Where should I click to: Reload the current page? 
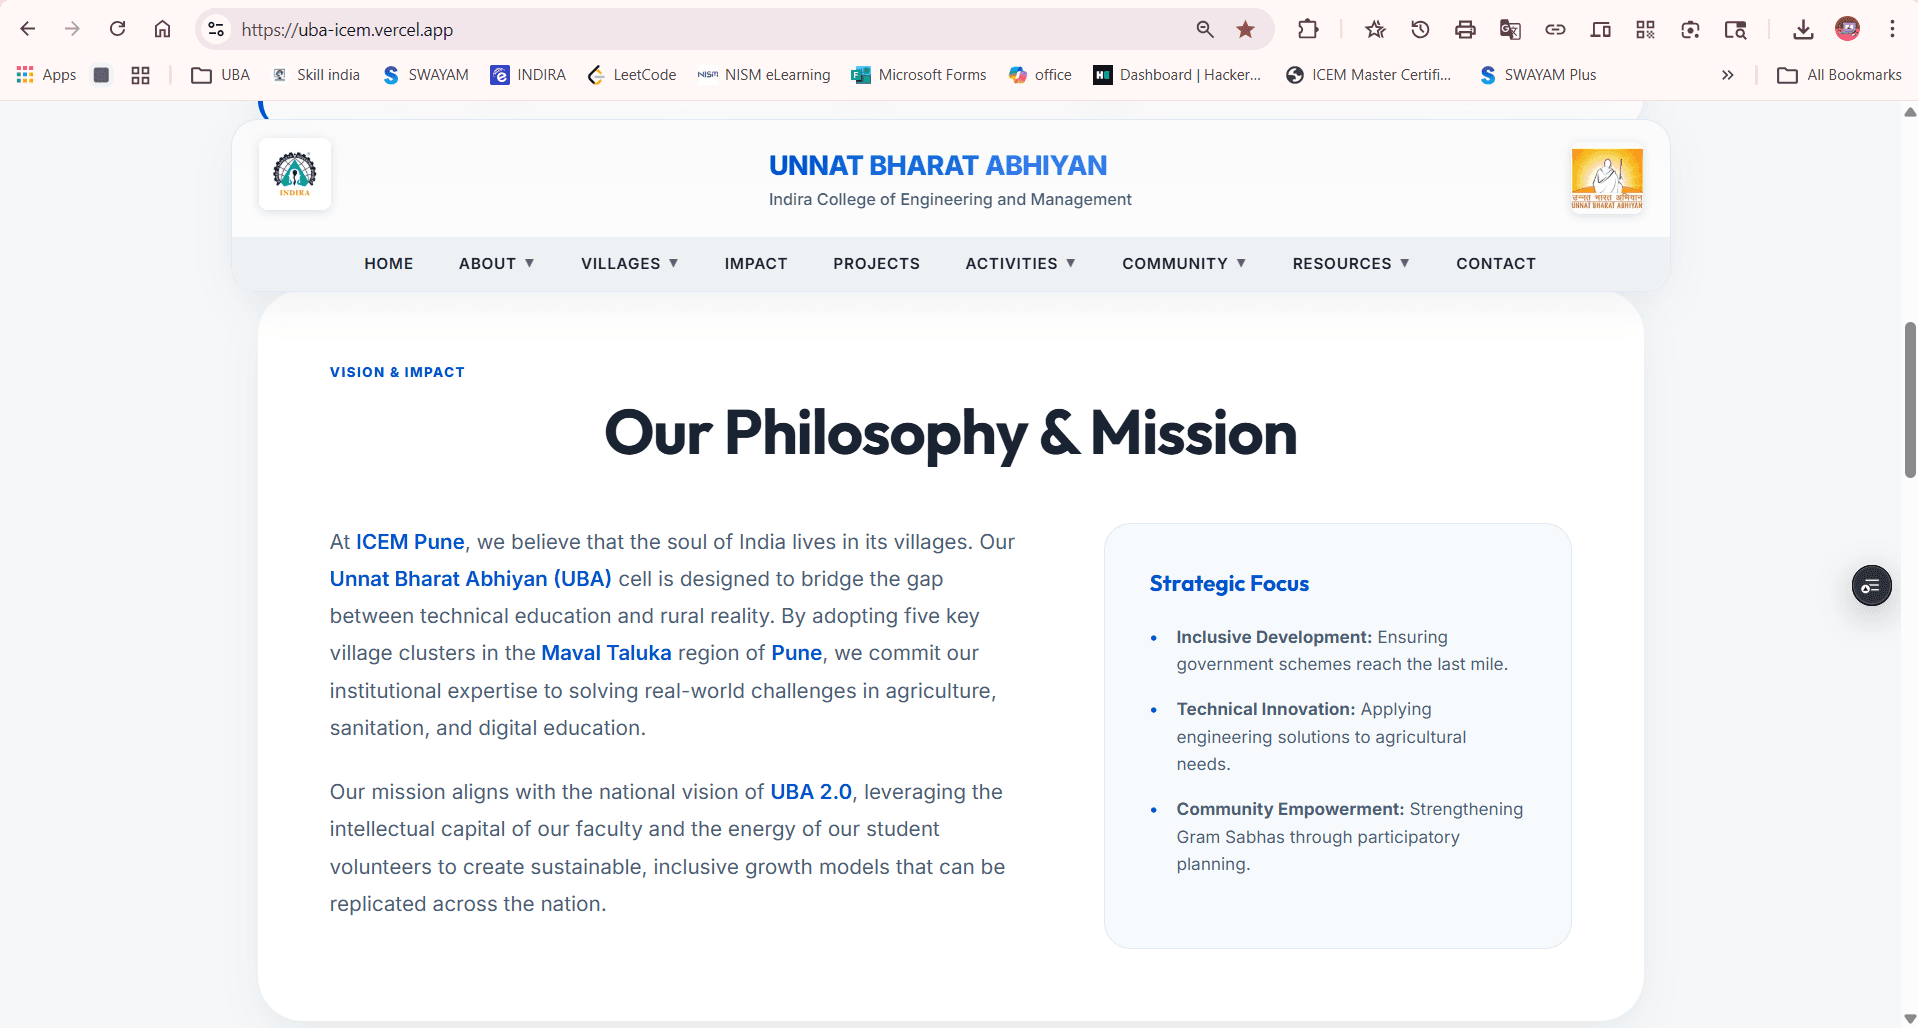coord(117,29)
